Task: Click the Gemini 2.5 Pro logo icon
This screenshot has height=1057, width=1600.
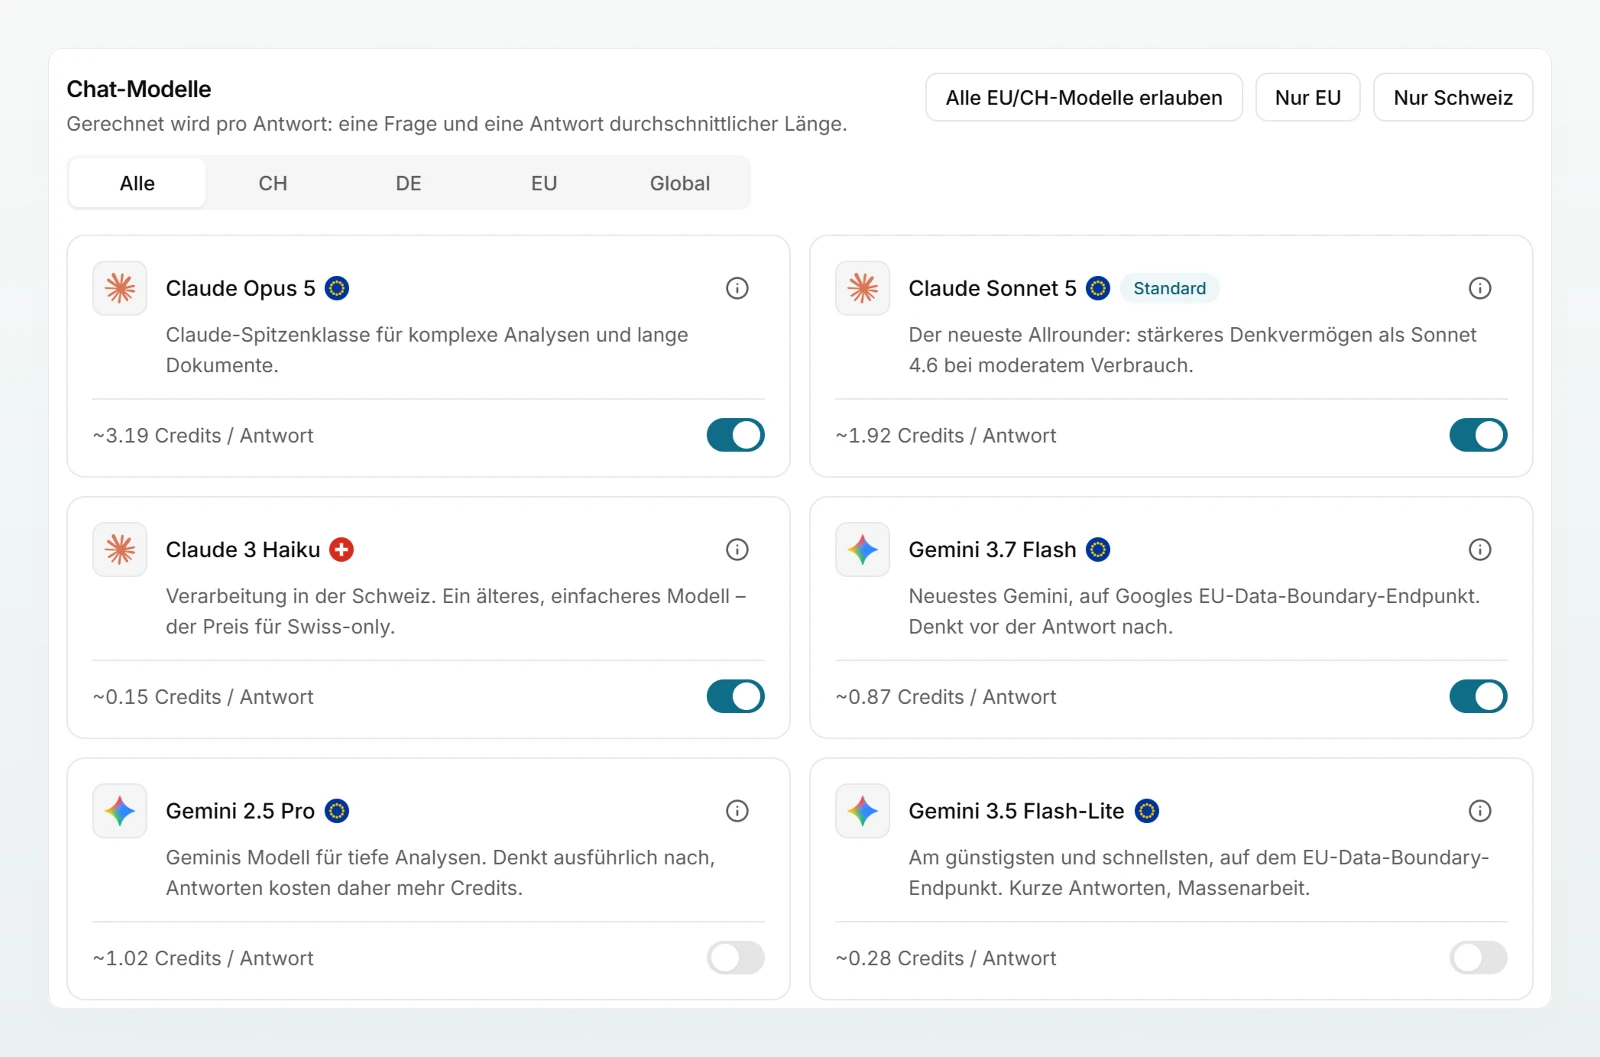Action: [120, 811]
